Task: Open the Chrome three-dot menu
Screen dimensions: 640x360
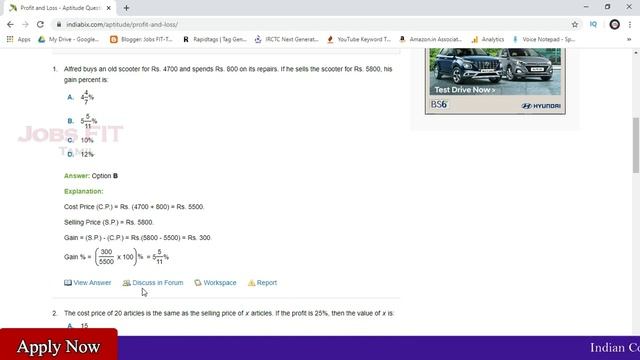Action: point(630,24)
